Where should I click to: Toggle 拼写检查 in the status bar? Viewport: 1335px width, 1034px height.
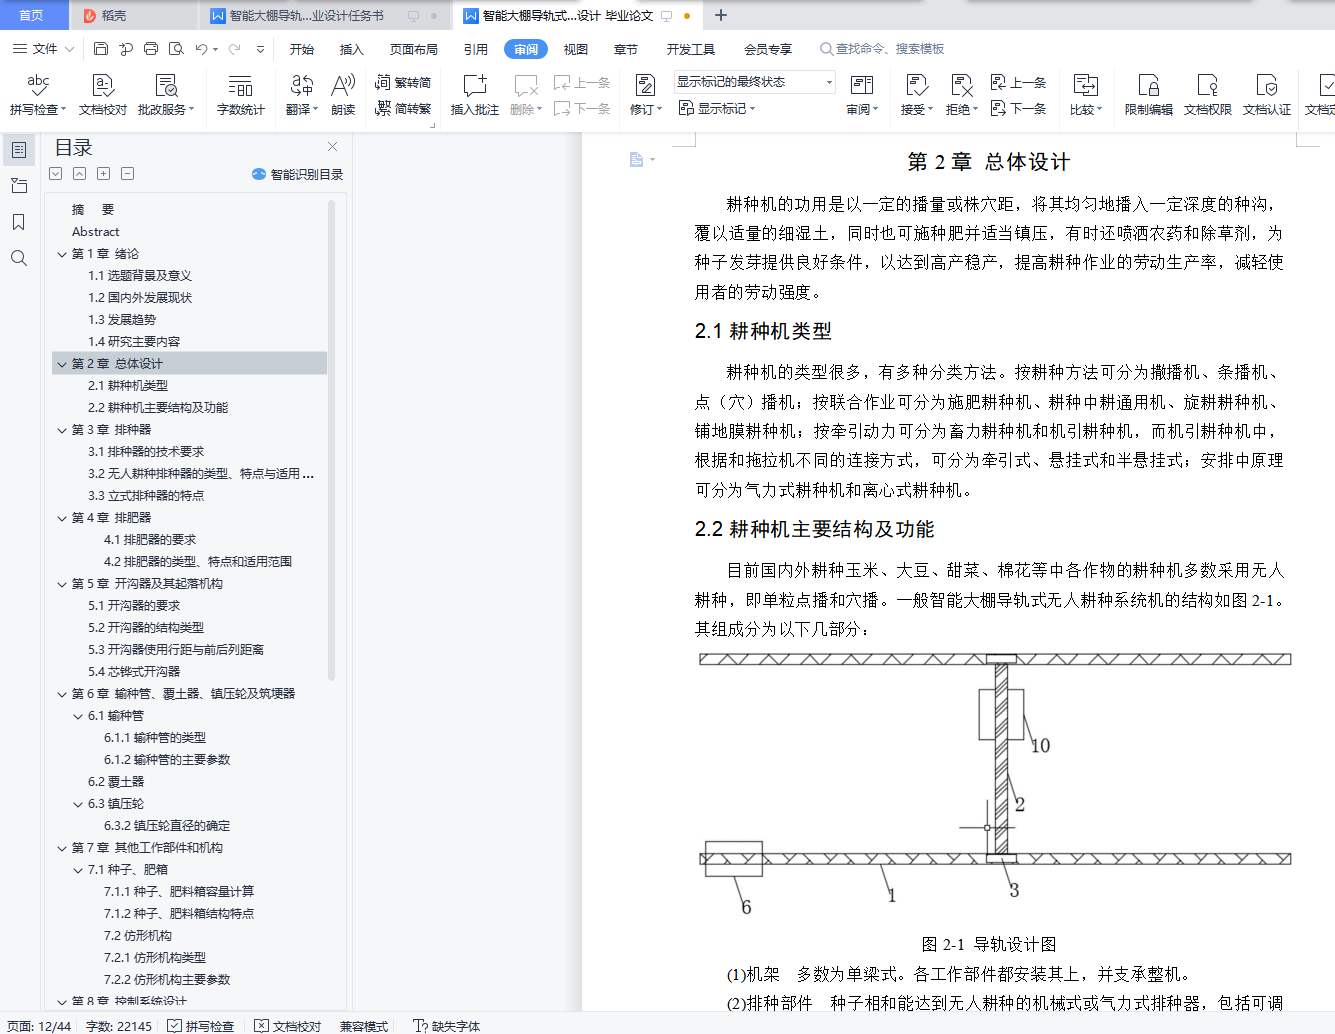(x=201, y=1026)
